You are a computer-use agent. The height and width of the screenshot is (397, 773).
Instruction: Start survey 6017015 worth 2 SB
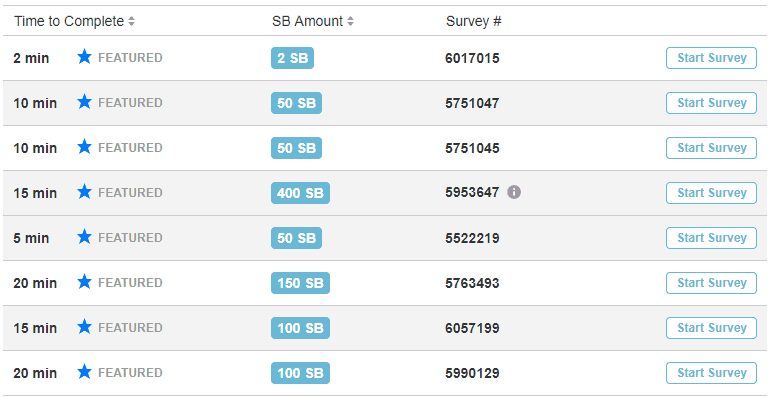(711, 58)
